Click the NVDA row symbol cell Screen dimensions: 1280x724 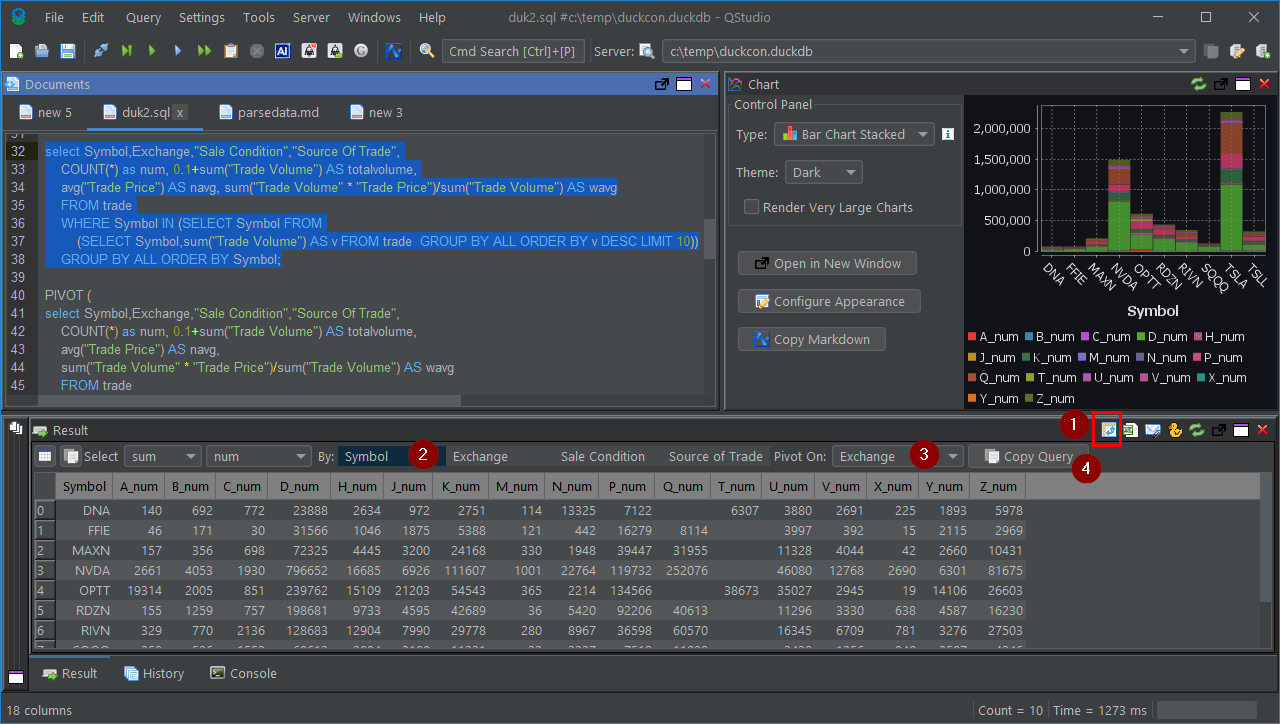click(84, 570)
